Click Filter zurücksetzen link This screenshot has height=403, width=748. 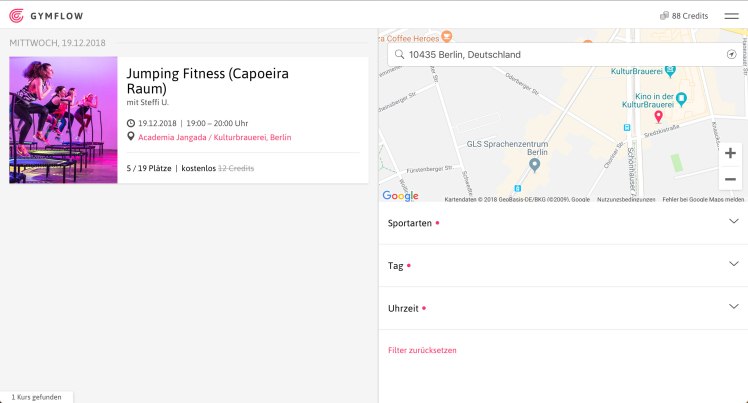422,350
